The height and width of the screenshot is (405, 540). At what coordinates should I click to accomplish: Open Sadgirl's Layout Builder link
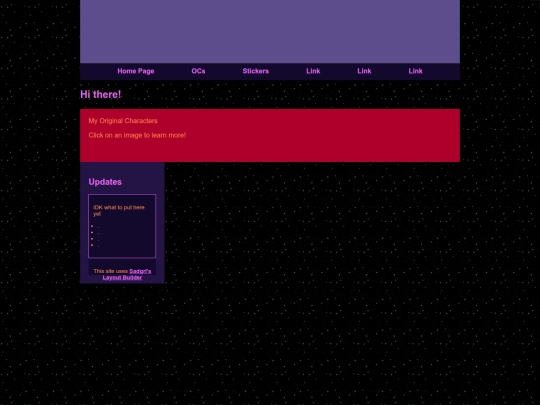(x=127, y=274)
